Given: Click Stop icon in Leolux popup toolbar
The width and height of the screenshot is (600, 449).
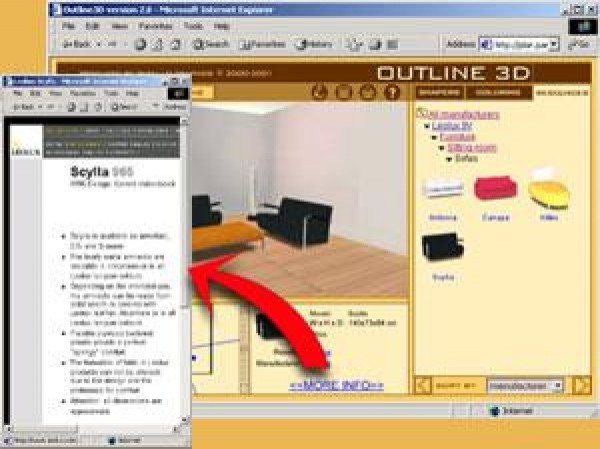Looking at the screenshot, I should tap(71, 107).
